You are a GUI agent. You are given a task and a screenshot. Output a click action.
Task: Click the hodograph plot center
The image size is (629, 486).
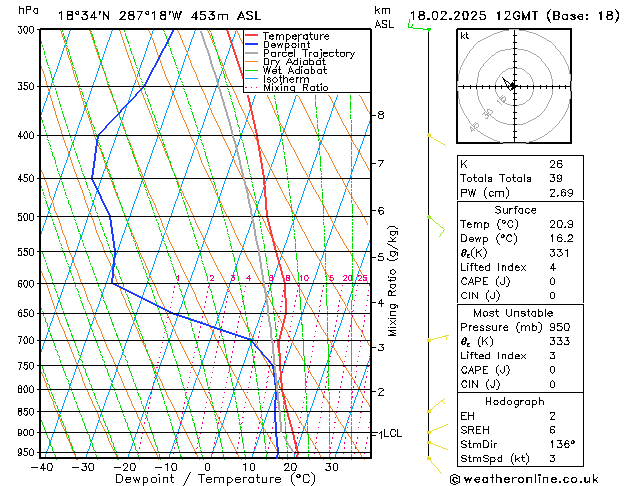coord(514,86)
